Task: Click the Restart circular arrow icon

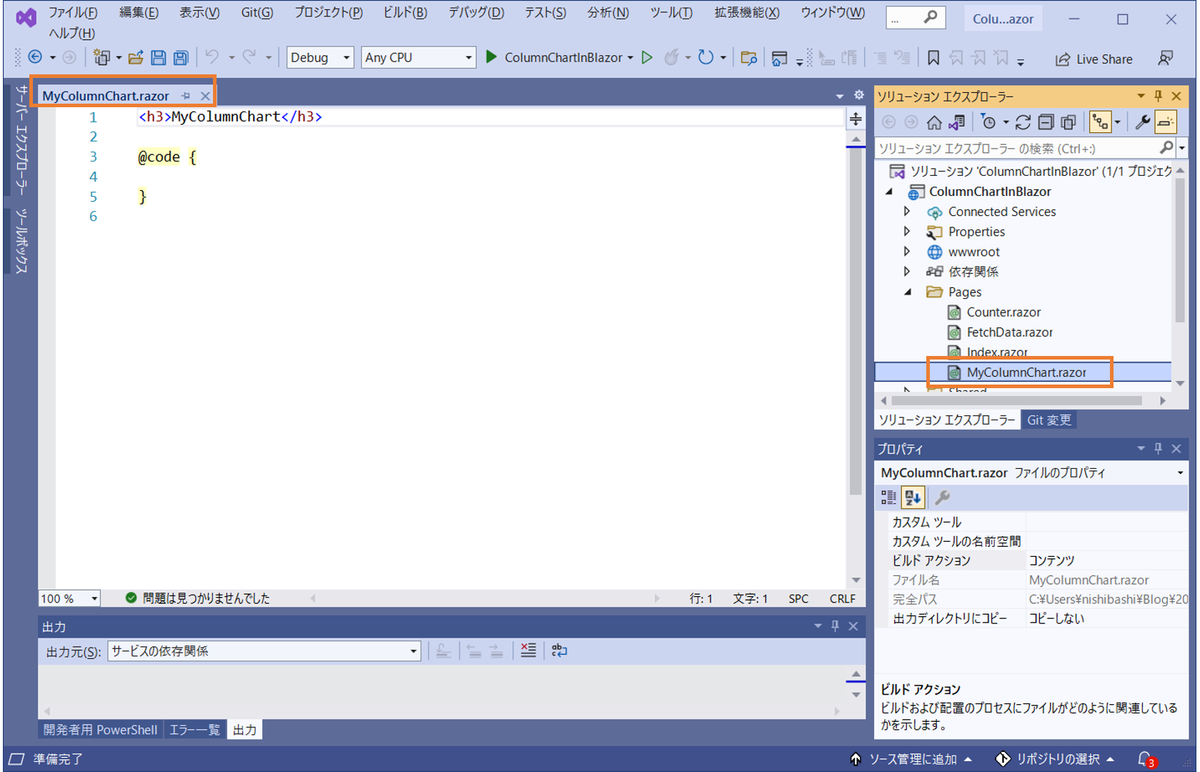Action: (x=706, y=58)
